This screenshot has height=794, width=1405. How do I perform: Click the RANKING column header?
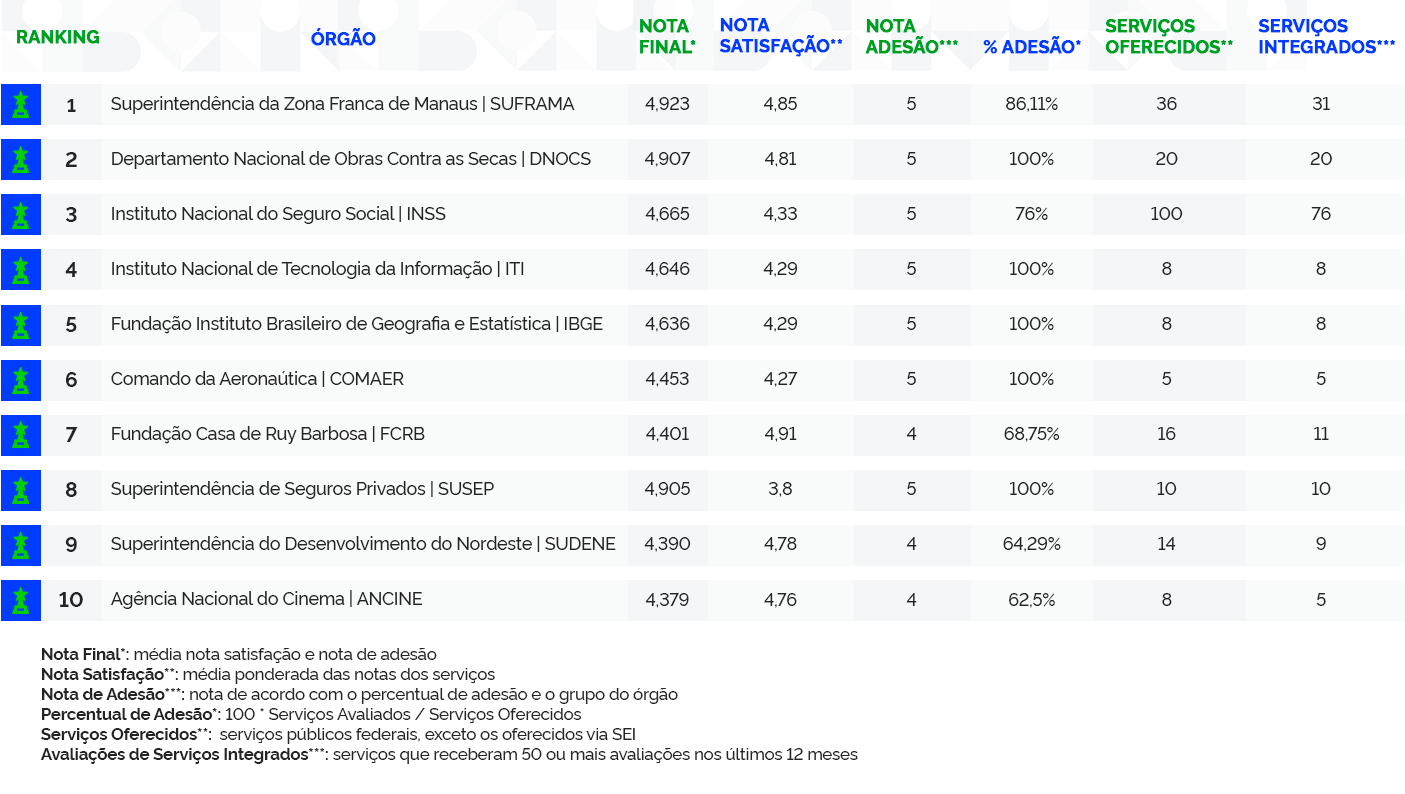tap(57, 37)
